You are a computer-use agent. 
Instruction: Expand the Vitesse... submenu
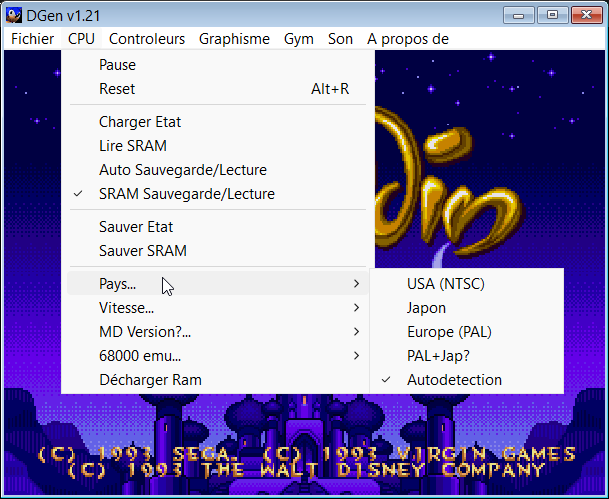(x=218, y=308)
